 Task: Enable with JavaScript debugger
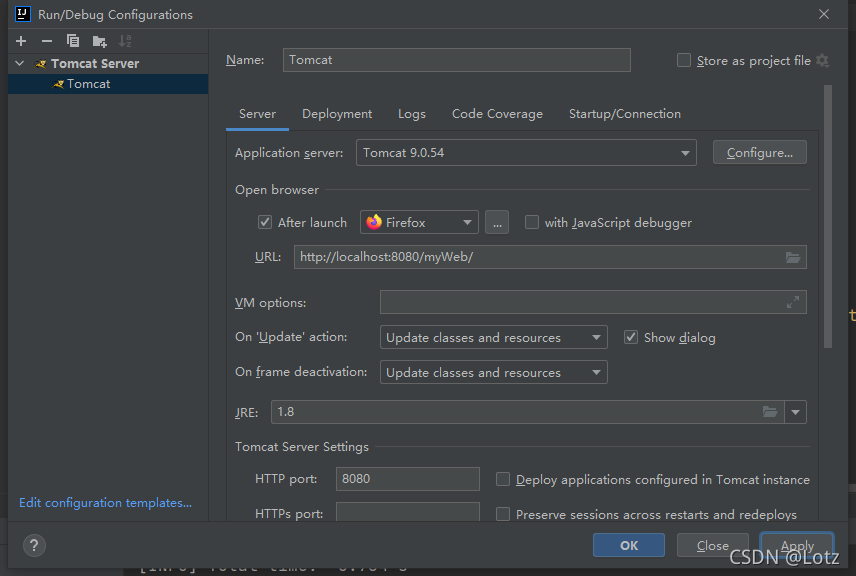[532, 222]
